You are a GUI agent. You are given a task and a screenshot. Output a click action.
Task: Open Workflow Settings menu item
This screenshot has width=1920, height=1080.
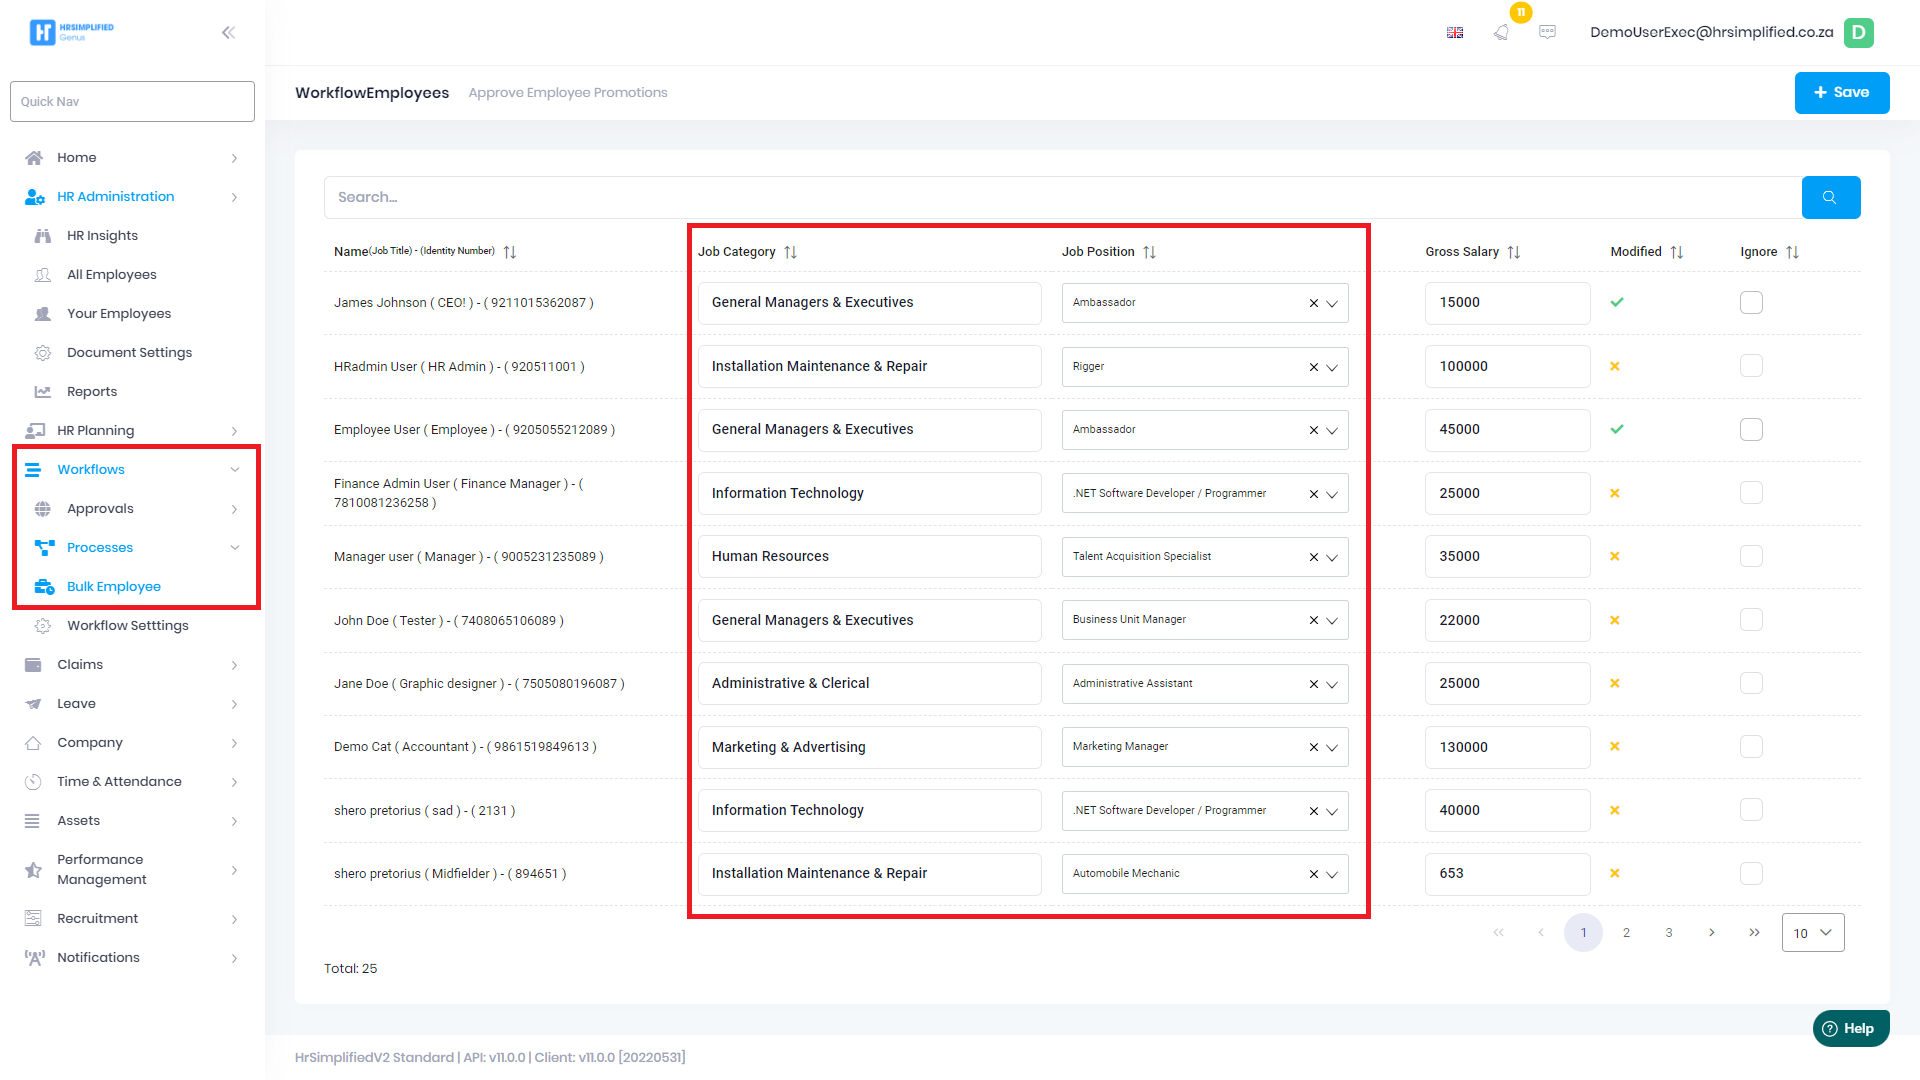[x=127, y=625]
